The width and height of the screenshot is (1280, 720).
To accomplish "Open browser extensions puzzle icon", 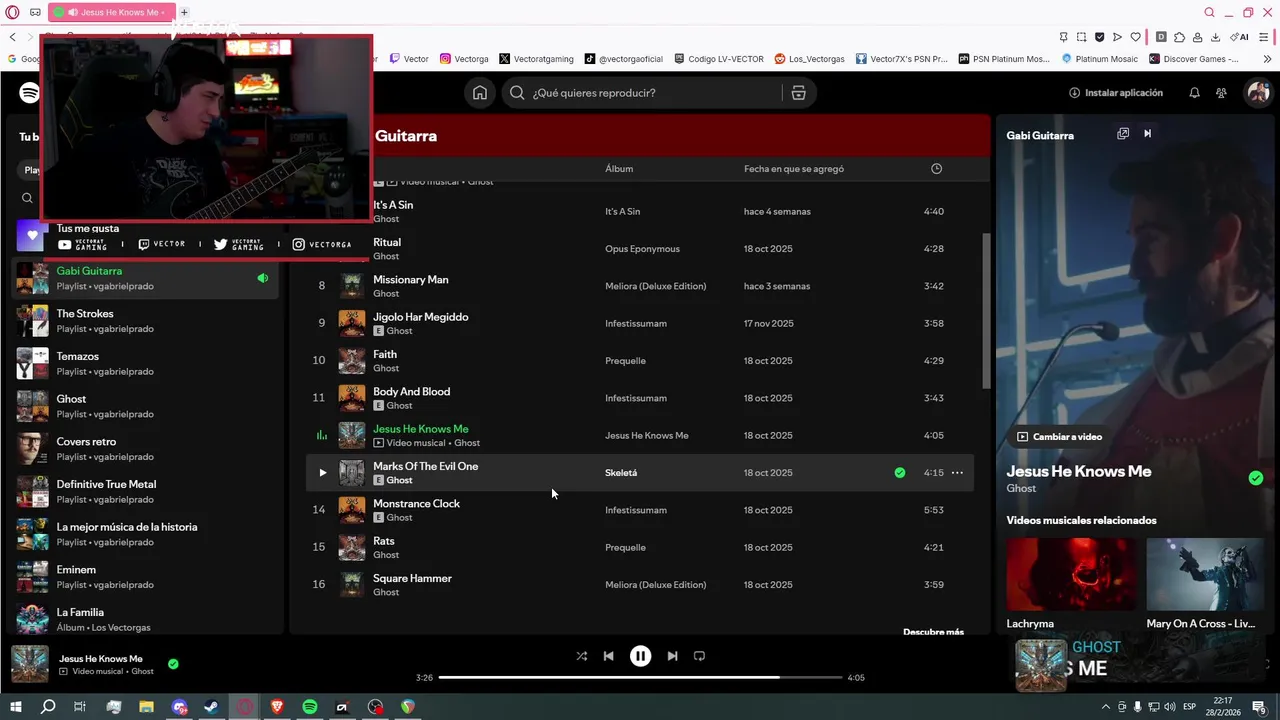I will pos(1179,37).
